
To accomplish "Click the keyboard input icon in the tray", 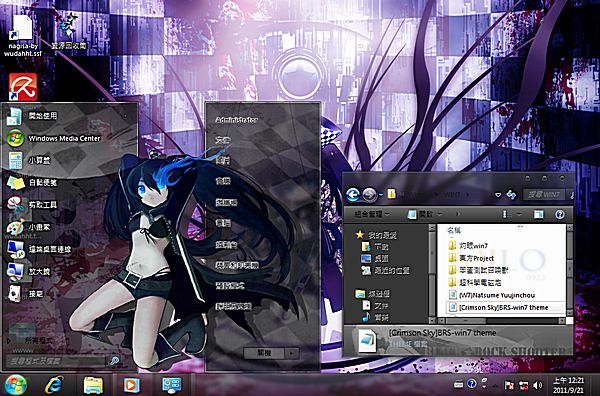I will (459, 384).
